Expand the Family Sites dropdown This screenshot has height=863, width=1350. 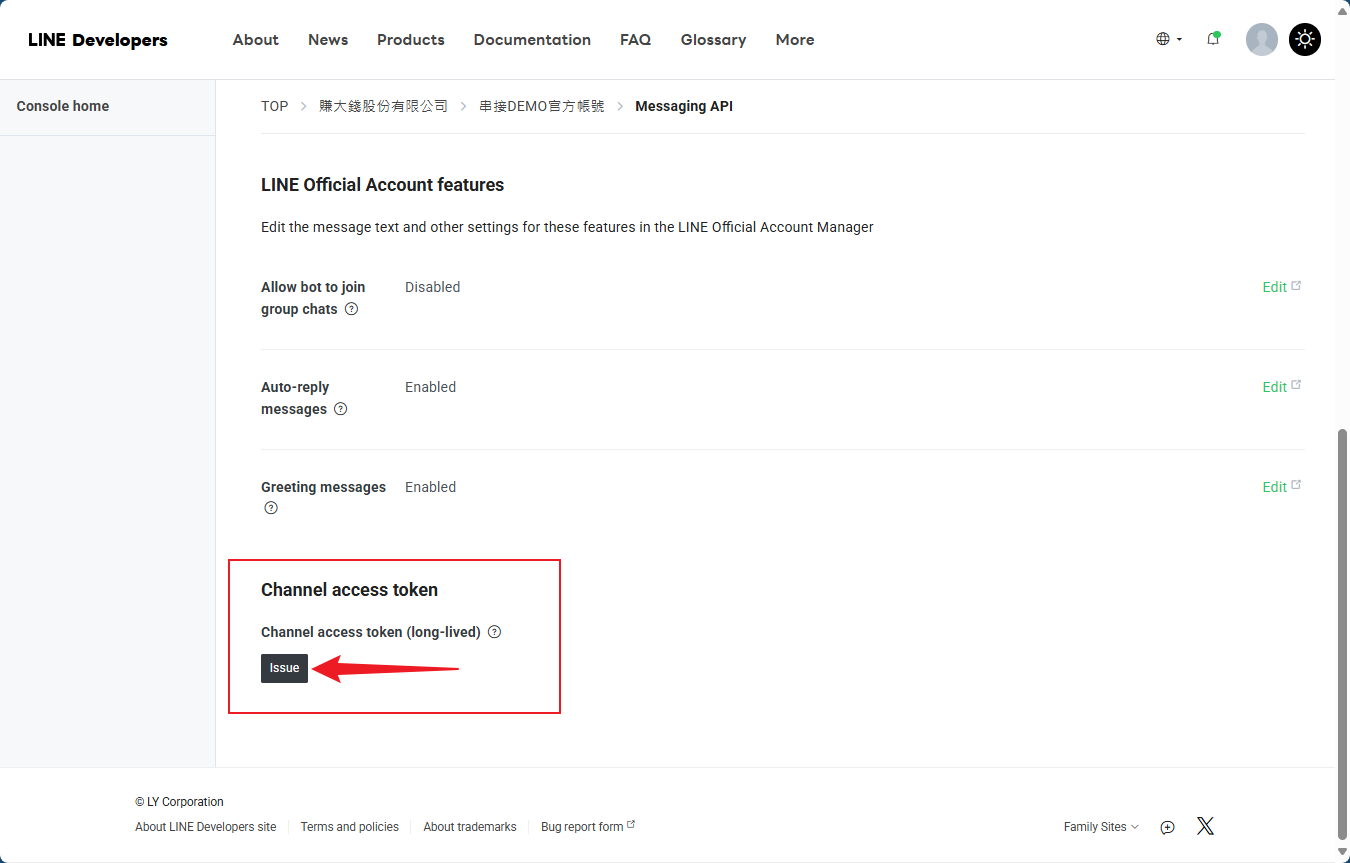coord(1101,827)
